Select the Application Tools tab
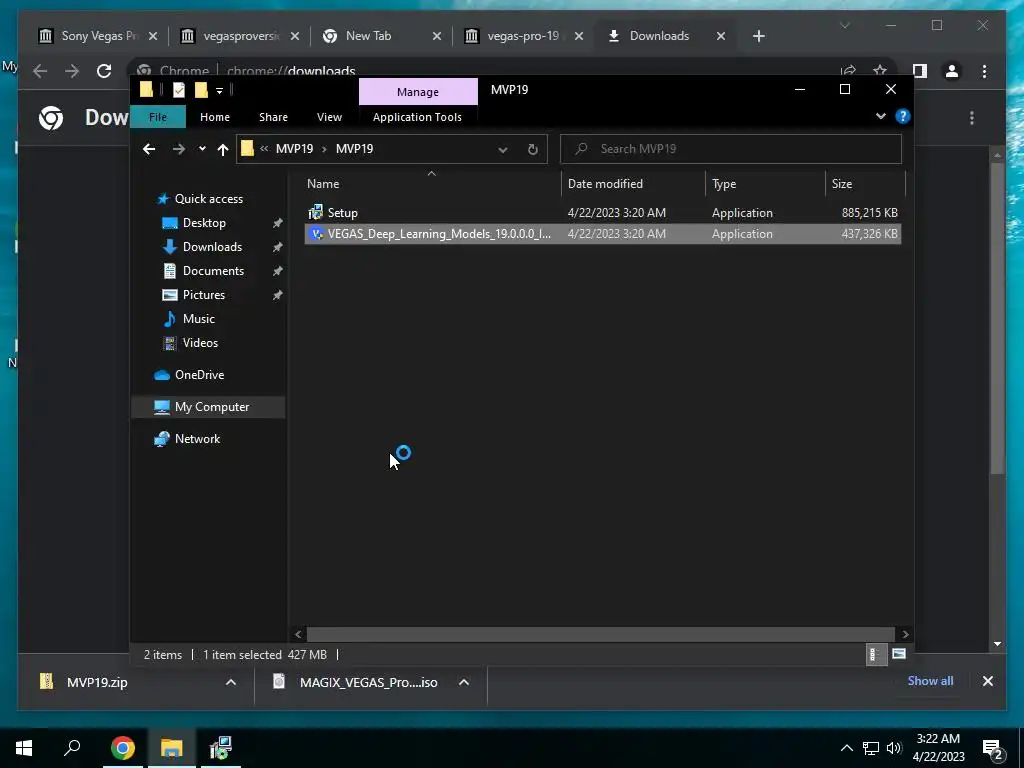This screenshot has height=768, width=1024. (417, 117)
